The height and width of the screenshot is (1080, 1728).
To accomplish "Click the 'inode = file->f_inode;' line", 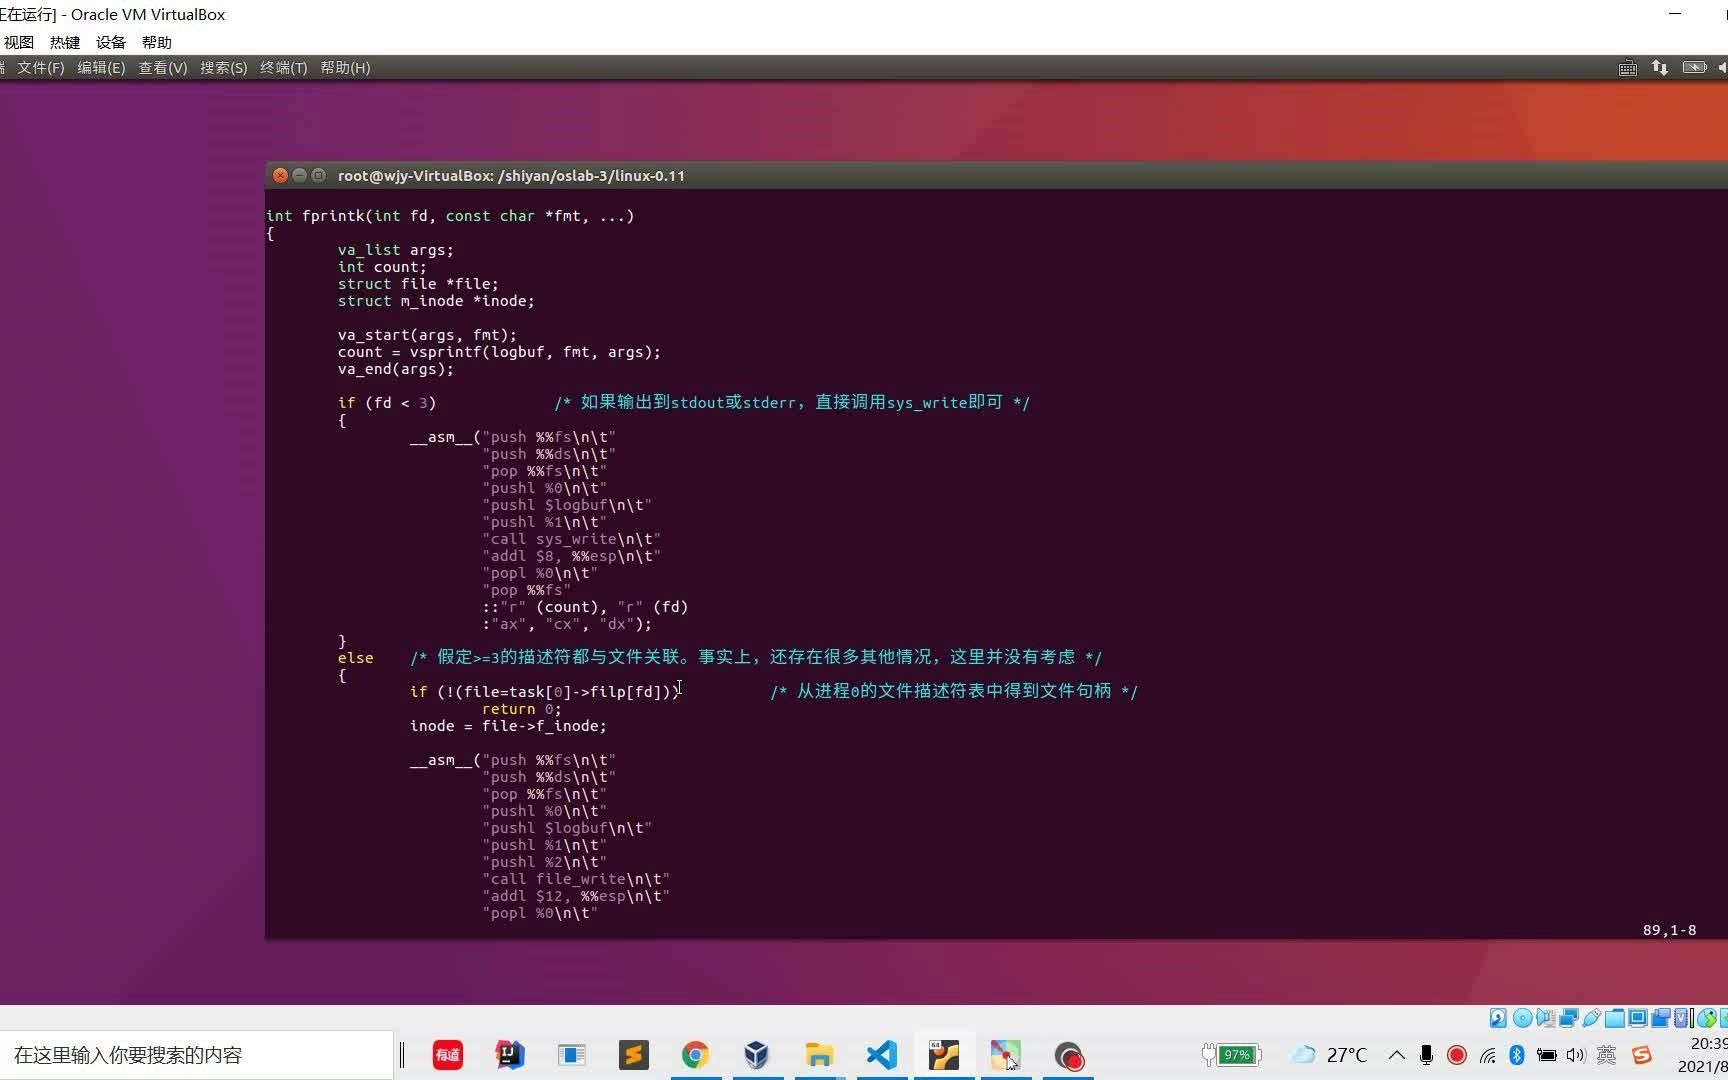I will point(508,726).
